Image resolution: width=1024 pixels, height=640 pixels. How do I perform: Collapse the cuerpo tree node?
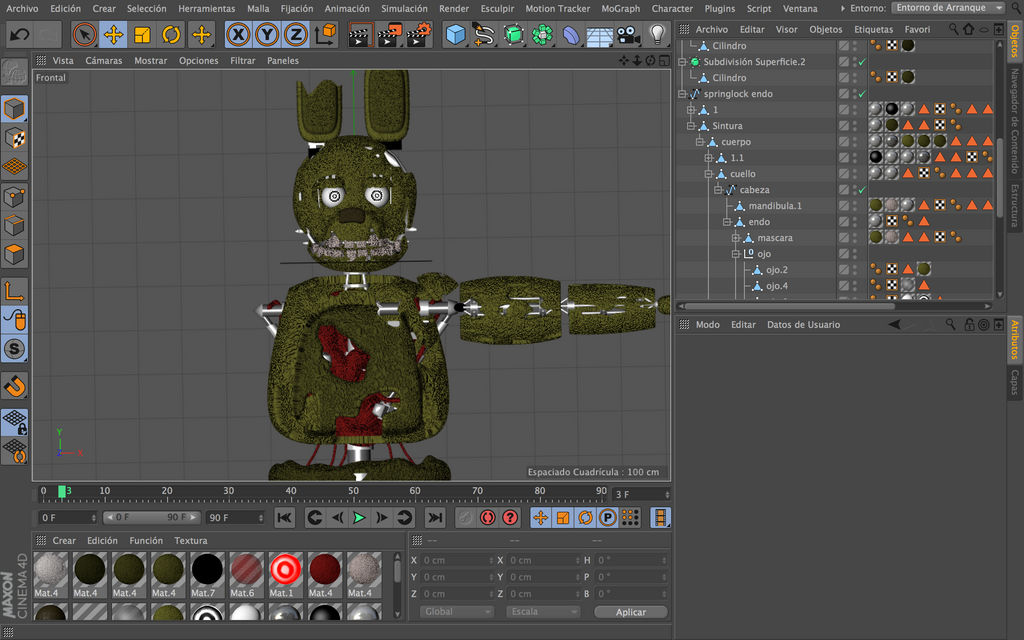click(x=700, y=142)
